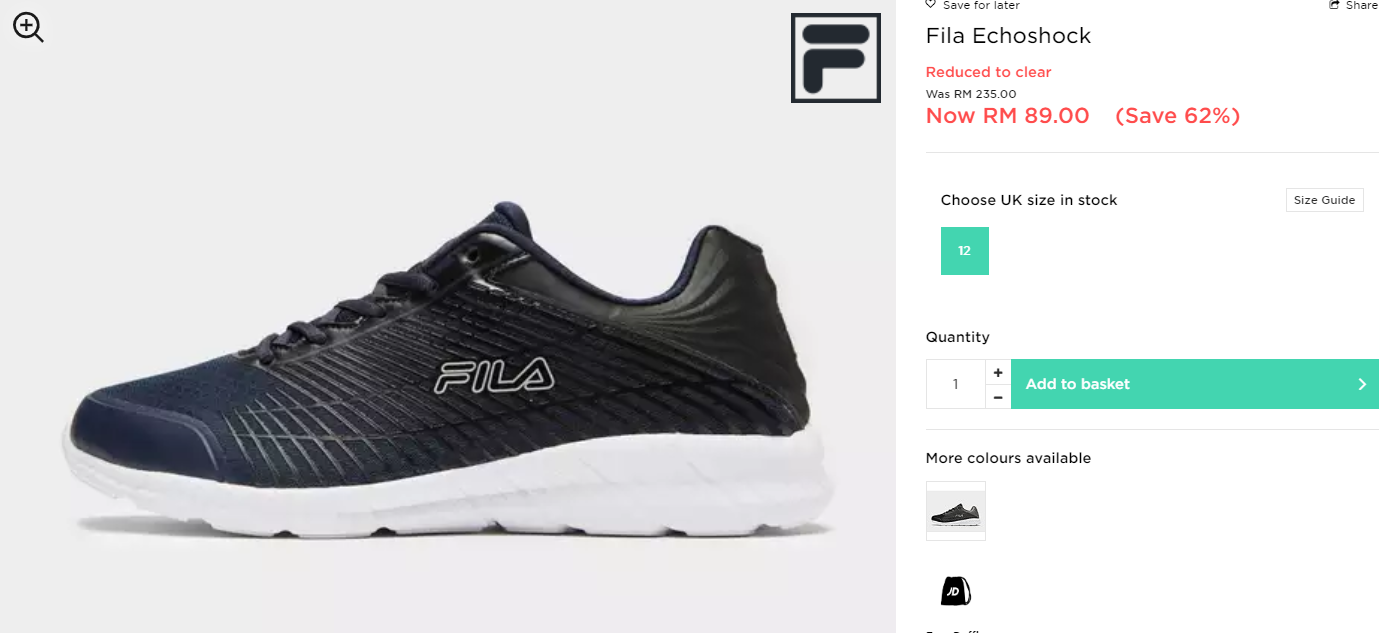Click the Reduced to clear label
The height and width of the screenshot is (633, 1387).
click(x=989, y=72)
